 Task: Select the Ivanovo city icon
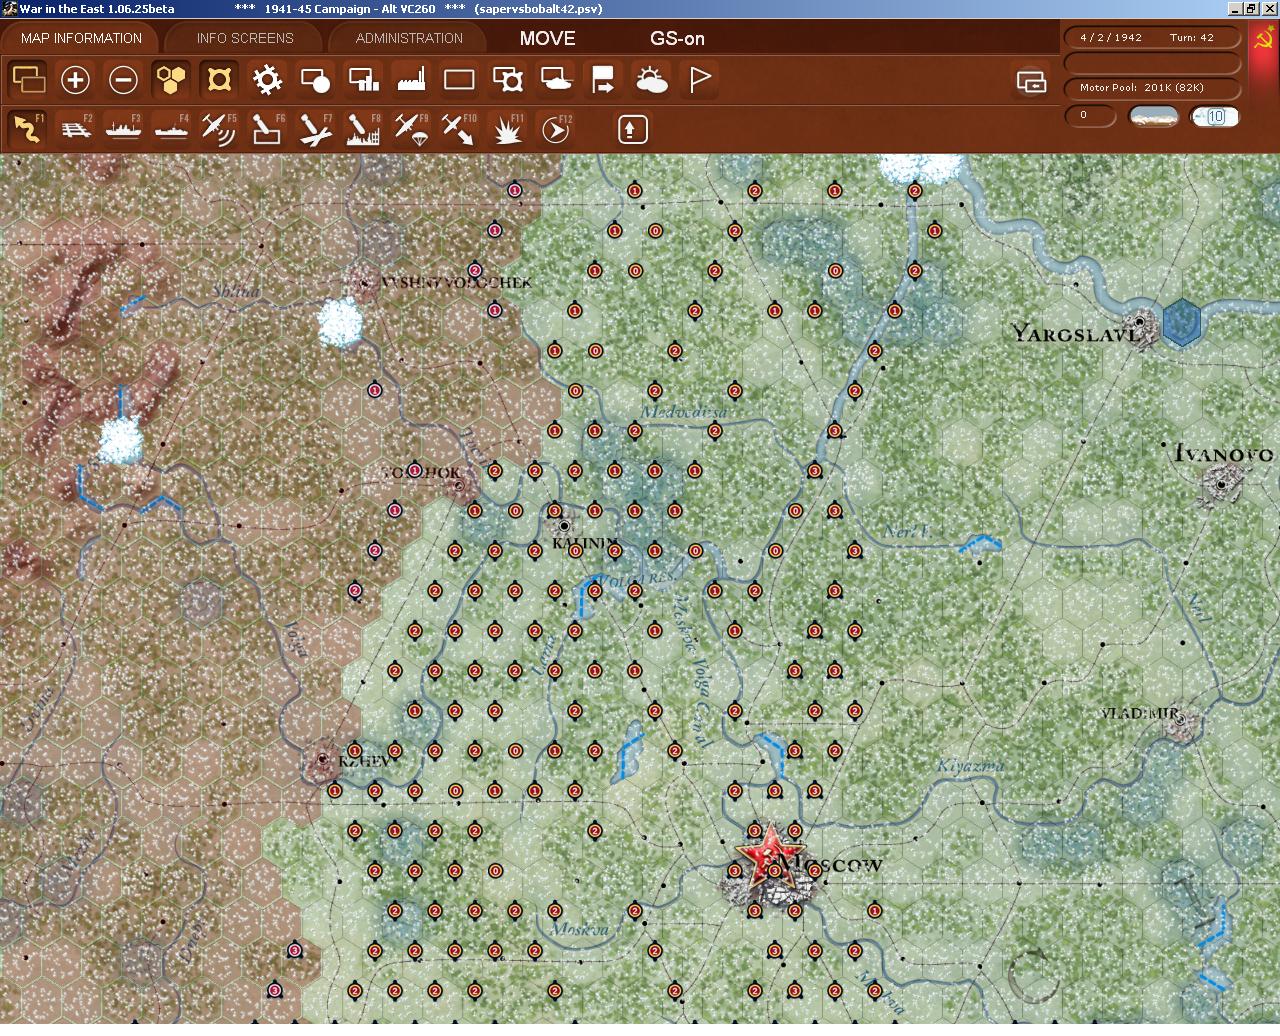pyautogui.click(x=1222, y=484)
